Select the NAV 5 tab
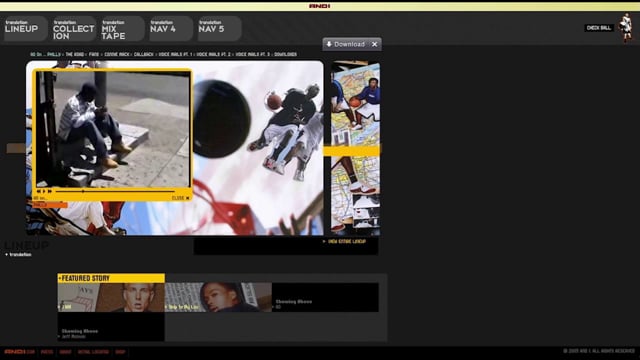 coord(219,29)
